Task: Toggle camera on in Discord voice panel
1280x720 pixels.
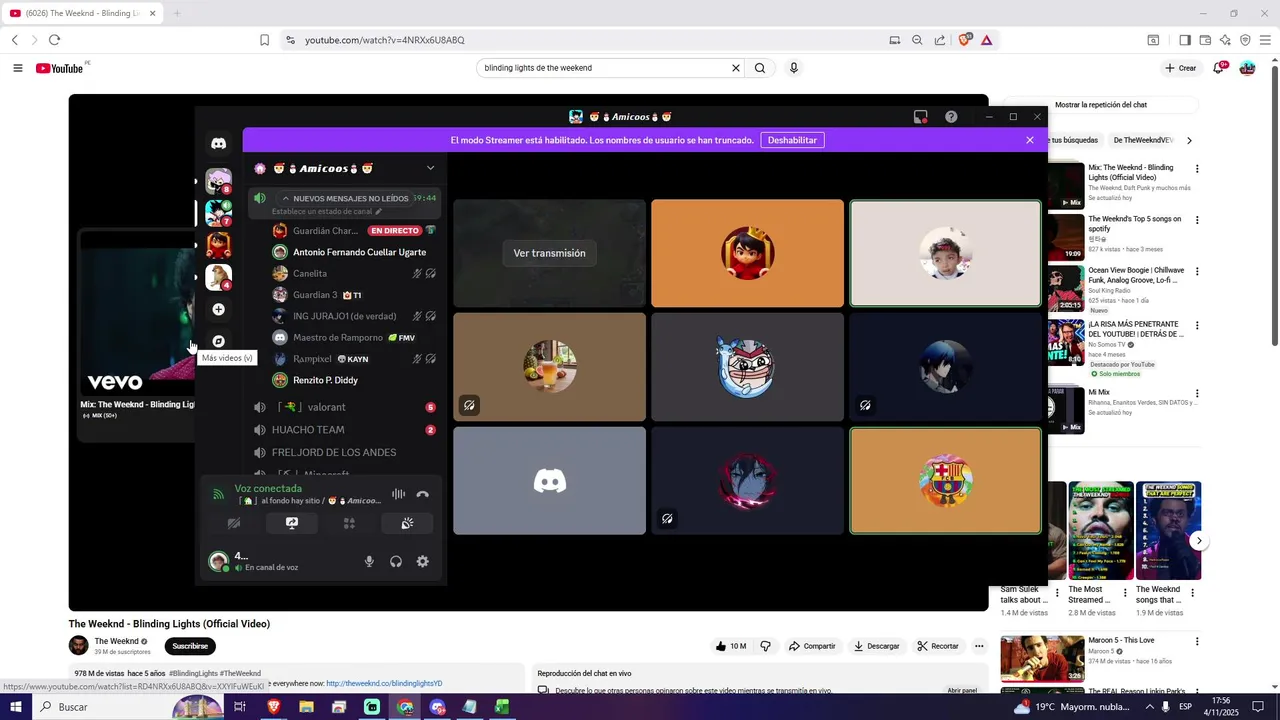Action: (x=233, y=523)
